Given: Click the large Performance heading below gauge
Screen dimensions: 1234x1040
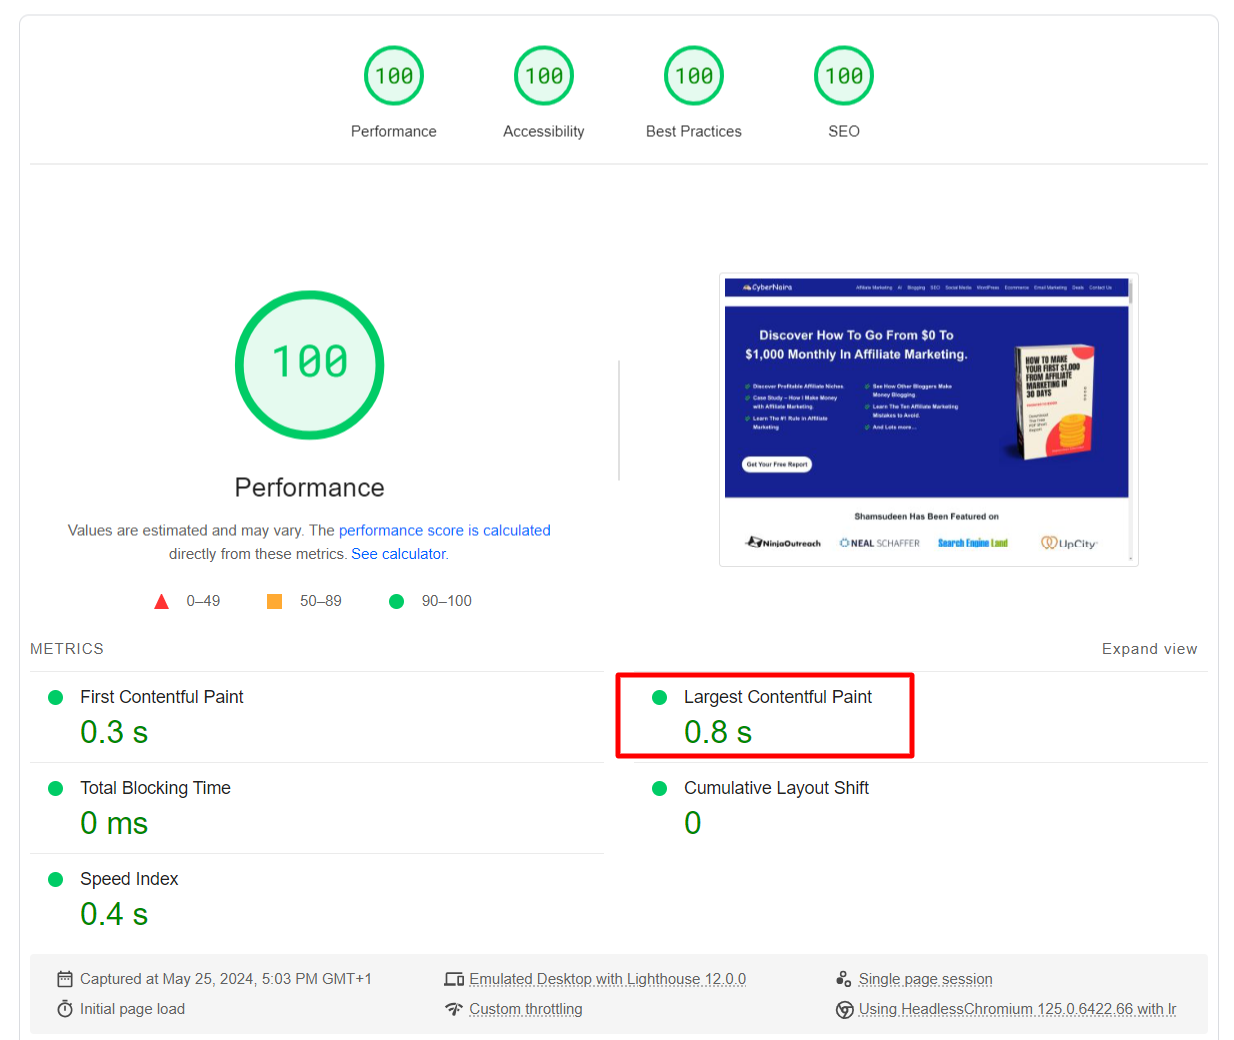Looking at the screenshot, I should click(x=310, y=487).
